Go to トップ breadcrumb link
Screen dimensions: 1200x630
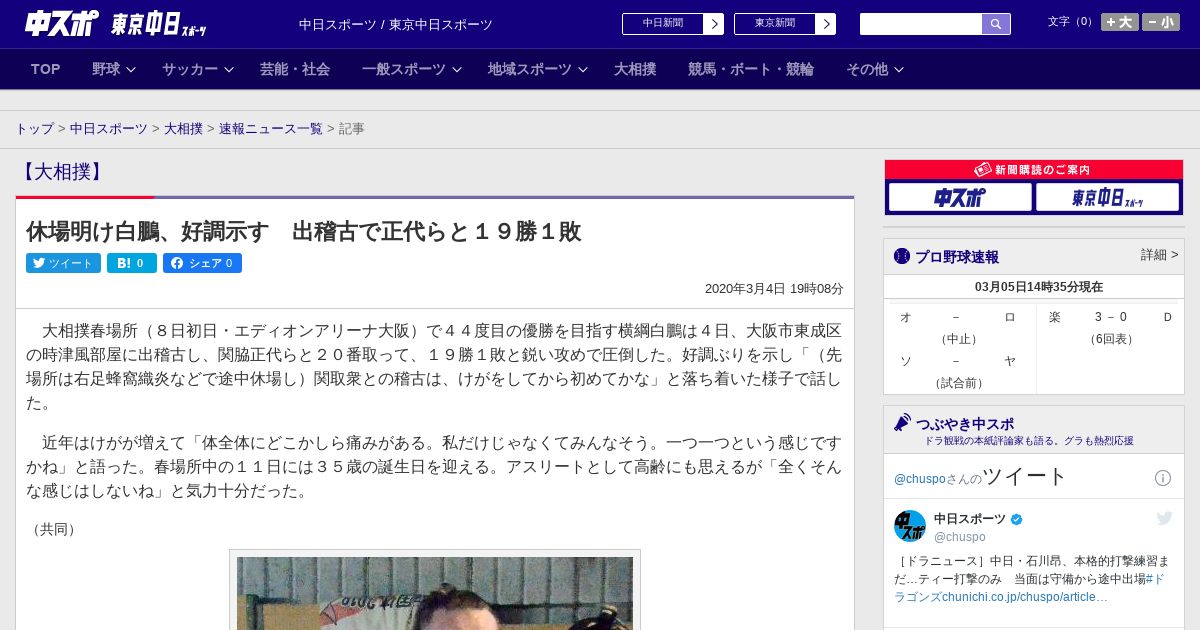click(34, 129)
